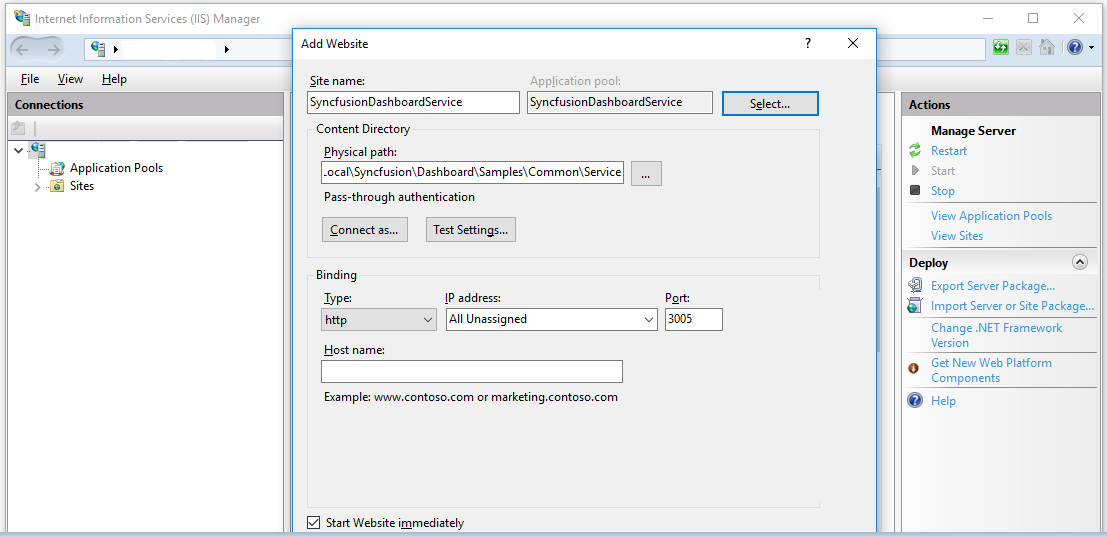Open the Help menu

(x=114, y=79)
